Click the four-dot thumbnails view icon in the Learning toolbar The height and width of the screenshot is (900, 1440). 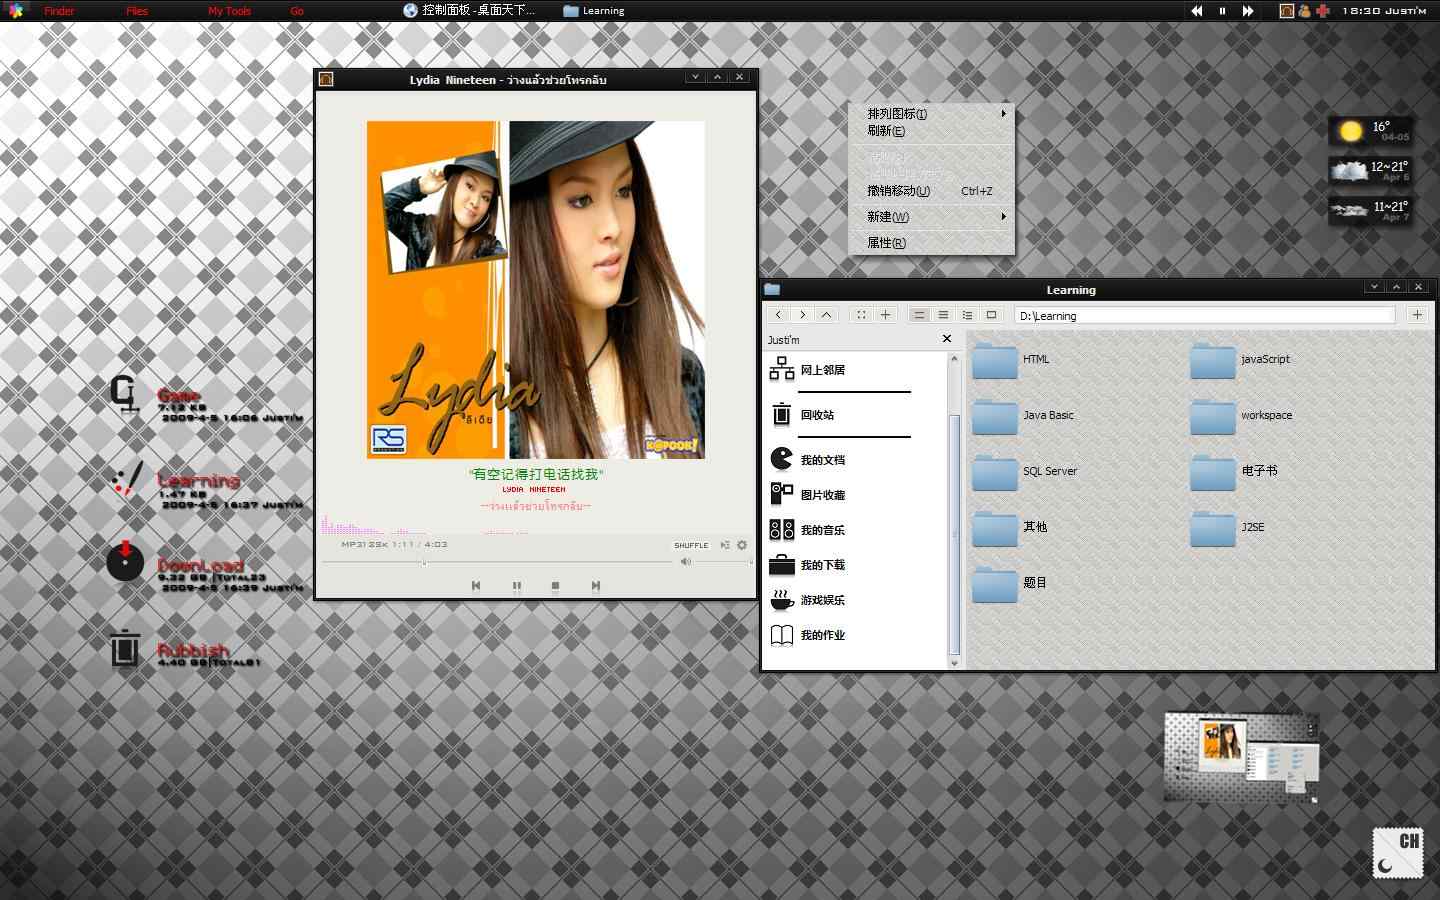pos(861,315)
